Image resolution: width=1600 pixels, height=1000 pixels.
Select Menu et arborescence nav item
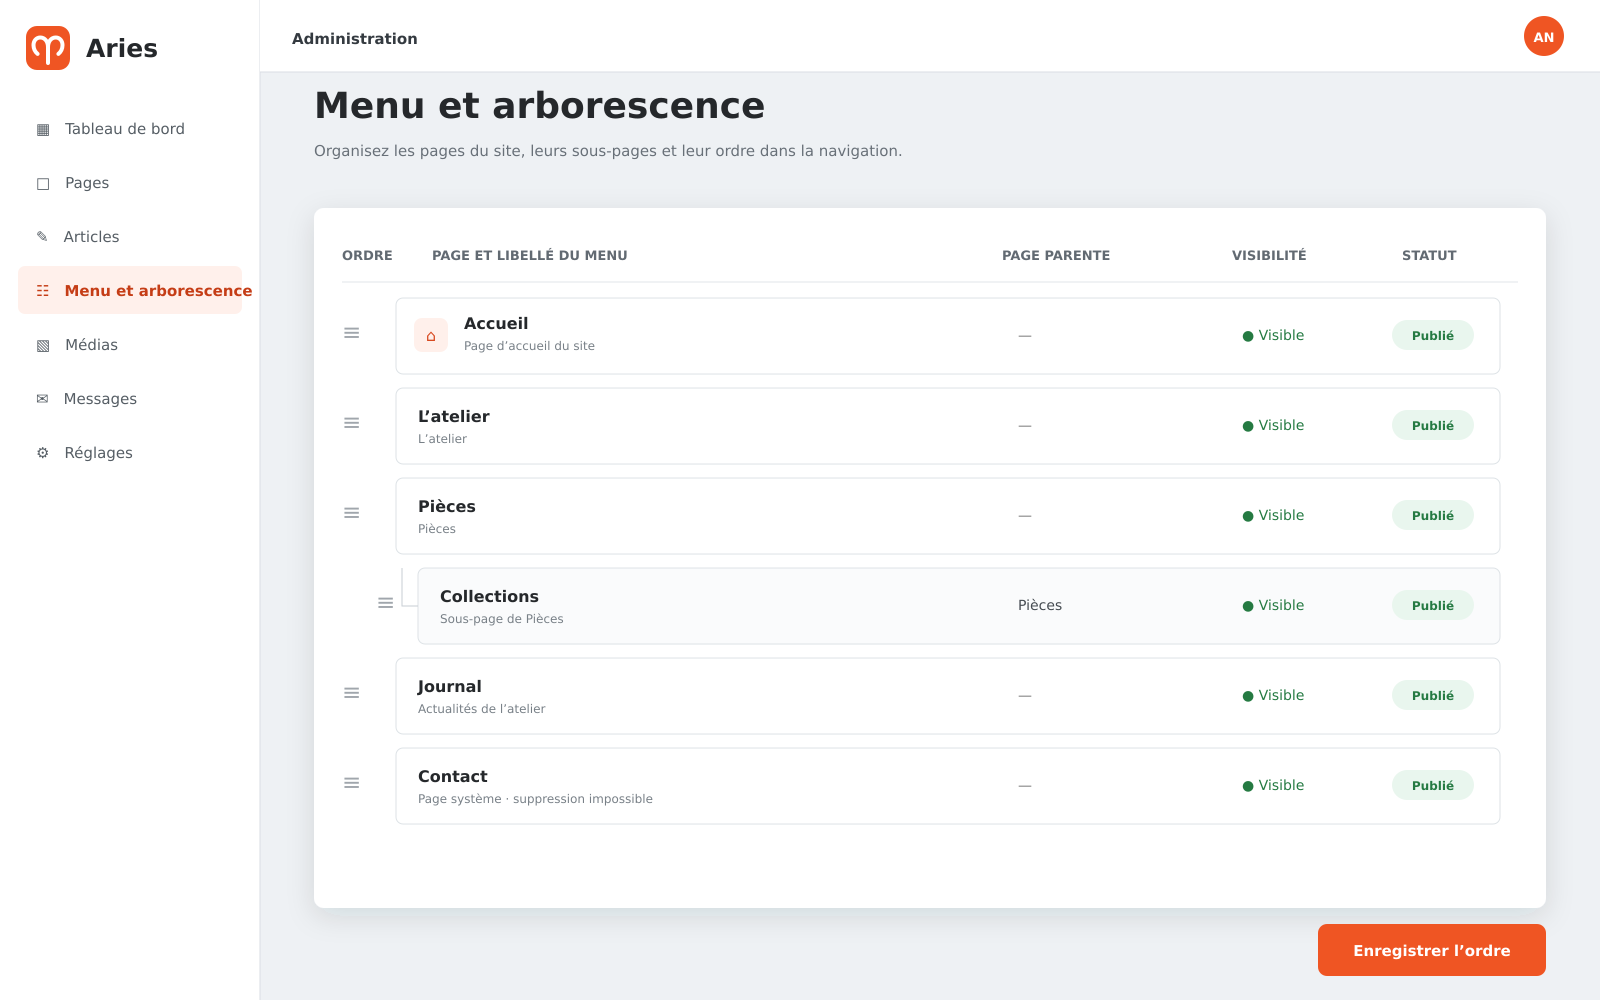pos(130,291)
